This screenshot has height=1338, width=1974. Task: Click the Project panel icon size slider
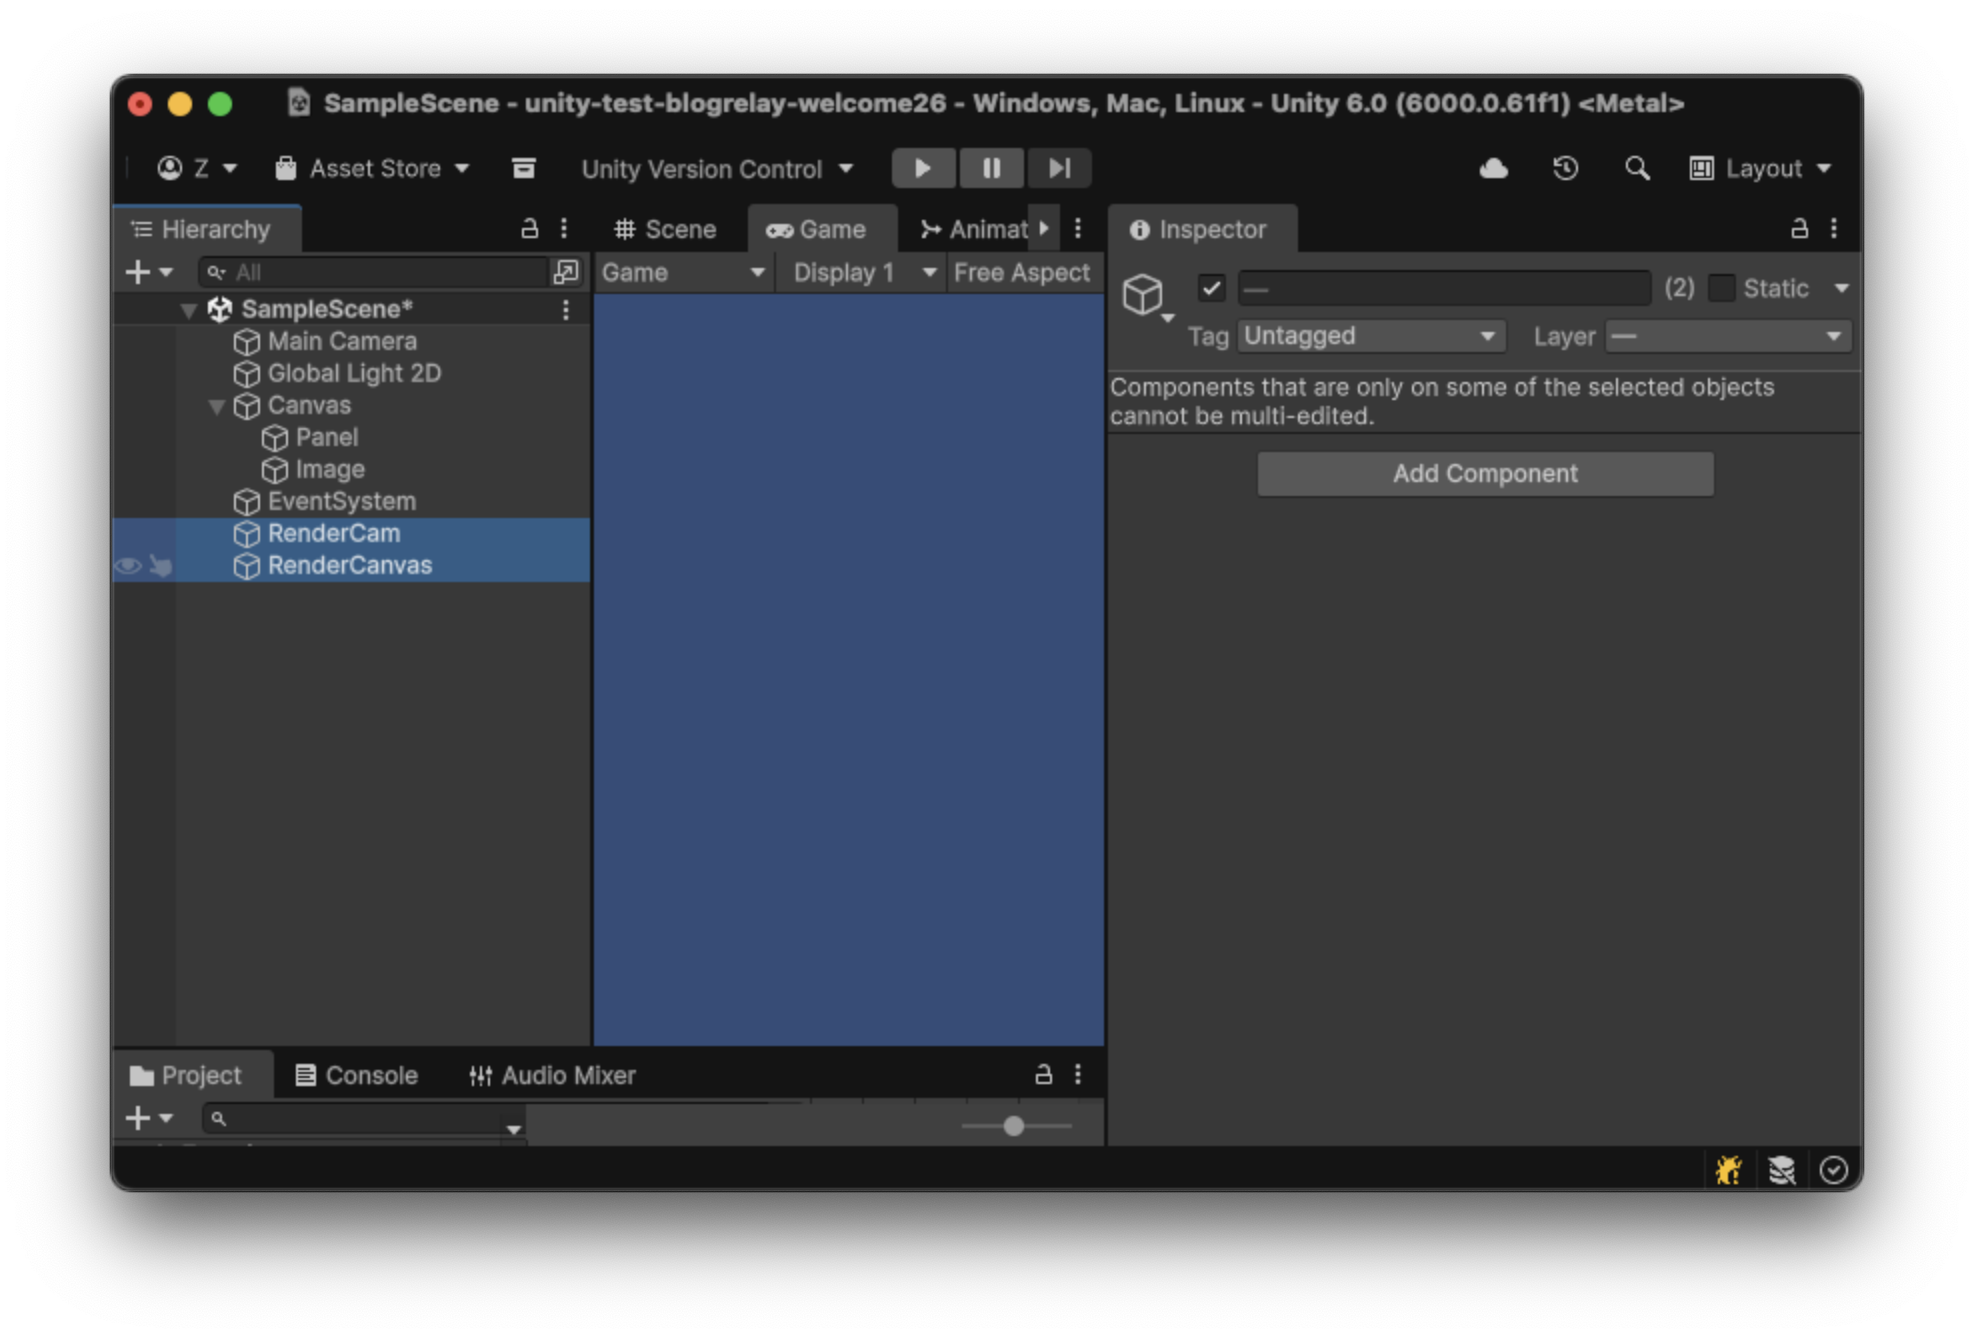click(1014, 1126)
